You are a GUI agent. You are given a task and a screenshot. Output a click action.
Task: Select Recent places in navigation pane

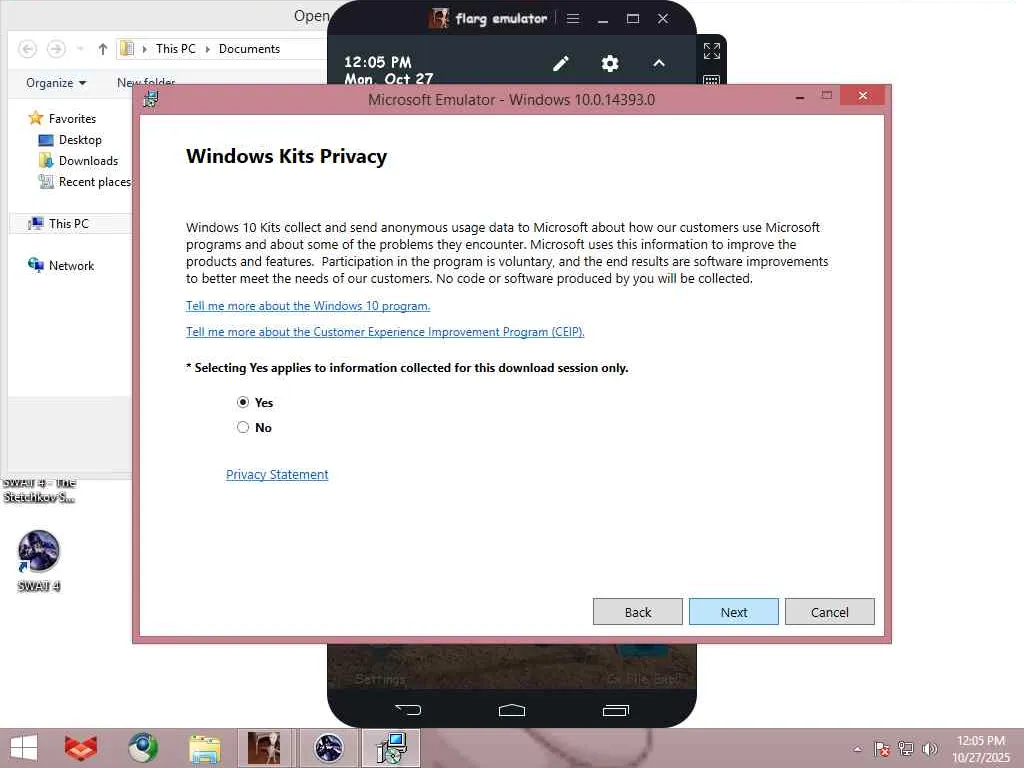point(84,182)
